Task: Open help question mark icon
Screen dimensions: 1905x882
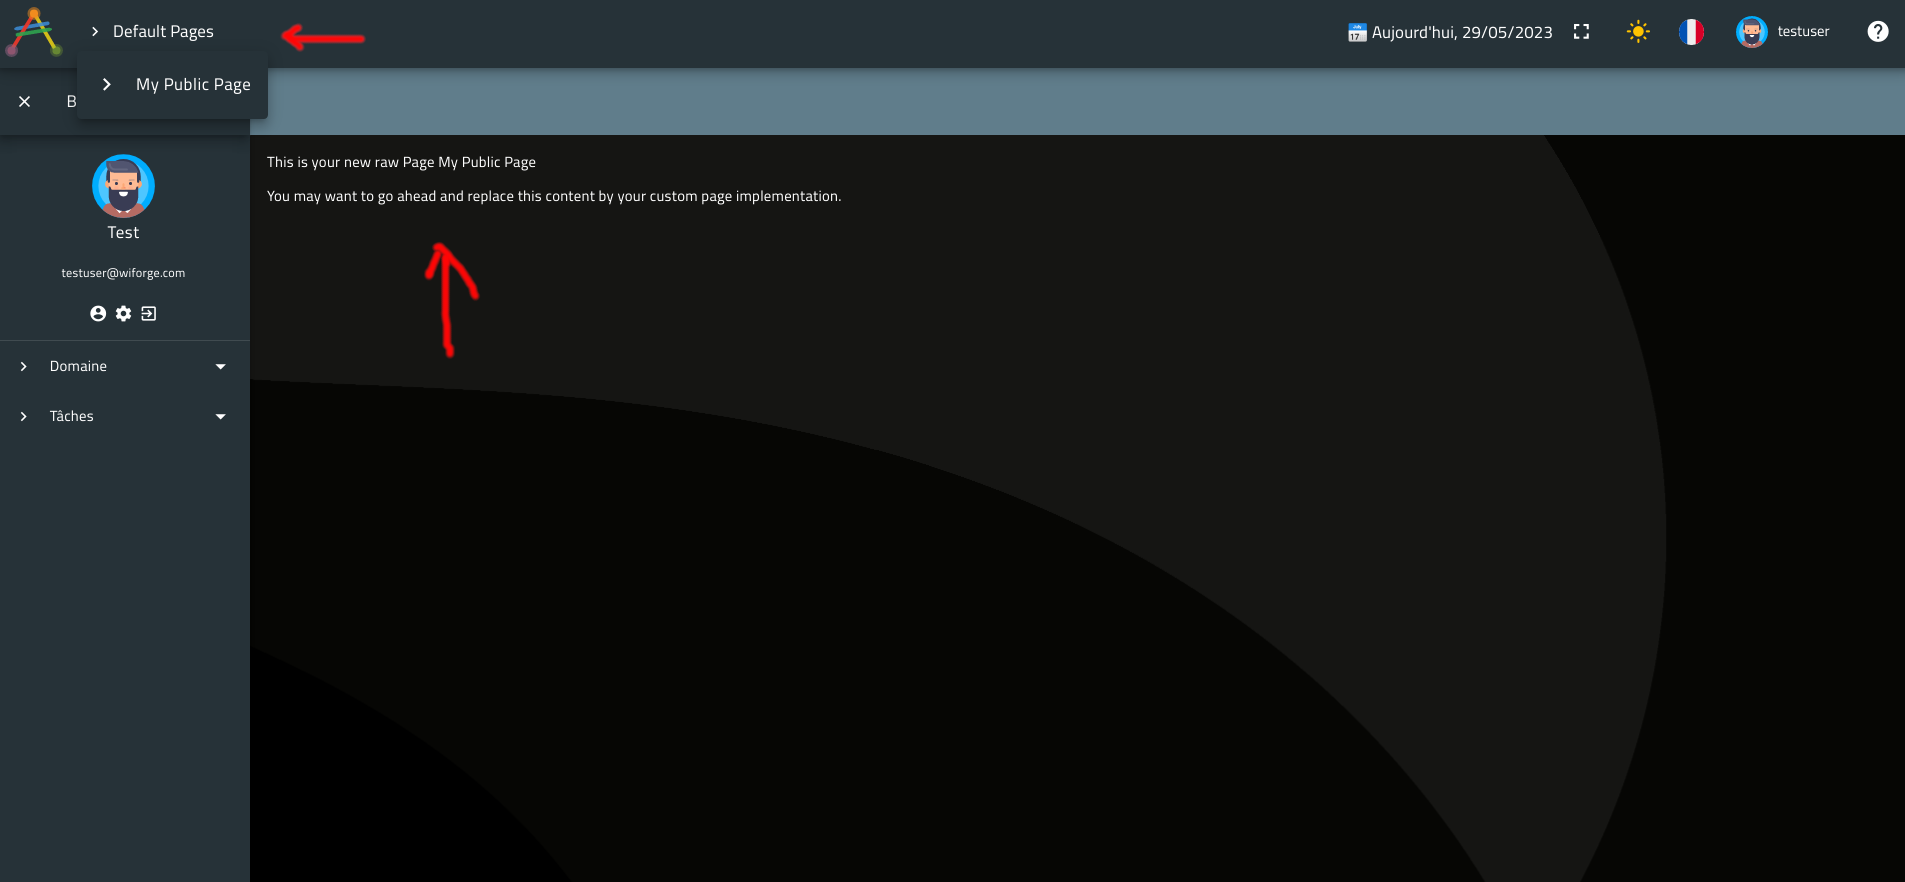Action: (1878, 32)
